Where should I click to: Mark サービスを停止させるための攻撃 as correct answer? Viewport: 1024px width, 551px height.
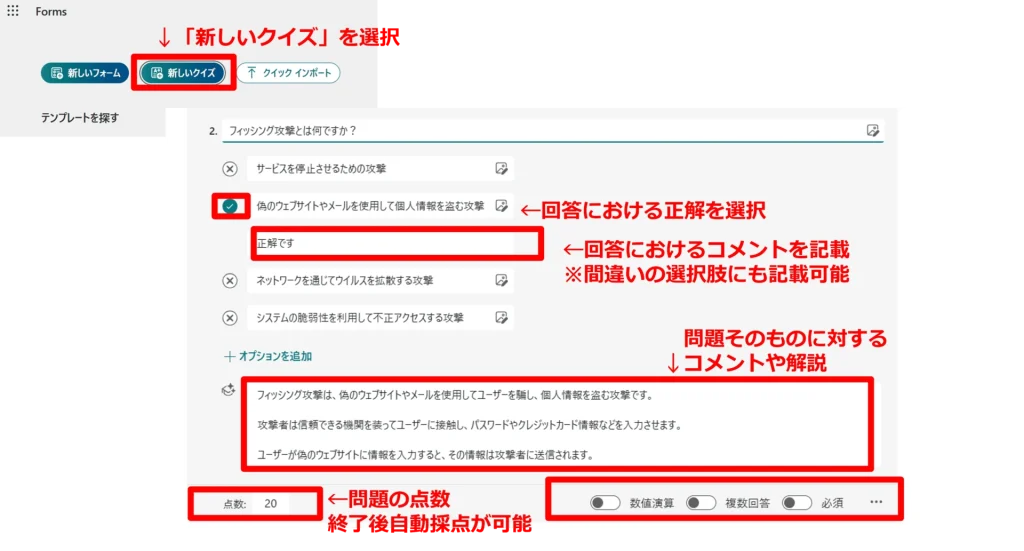(230, 169)
